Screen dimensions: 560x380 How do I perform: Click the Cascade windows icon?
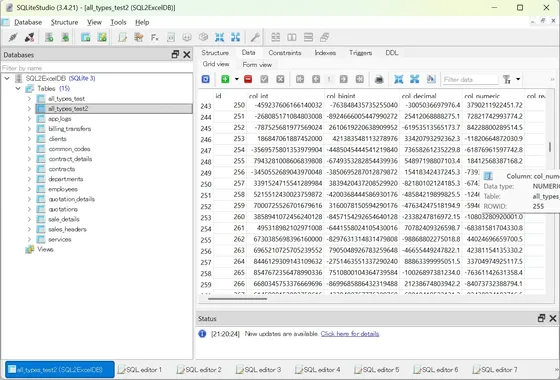click(325, 37)
